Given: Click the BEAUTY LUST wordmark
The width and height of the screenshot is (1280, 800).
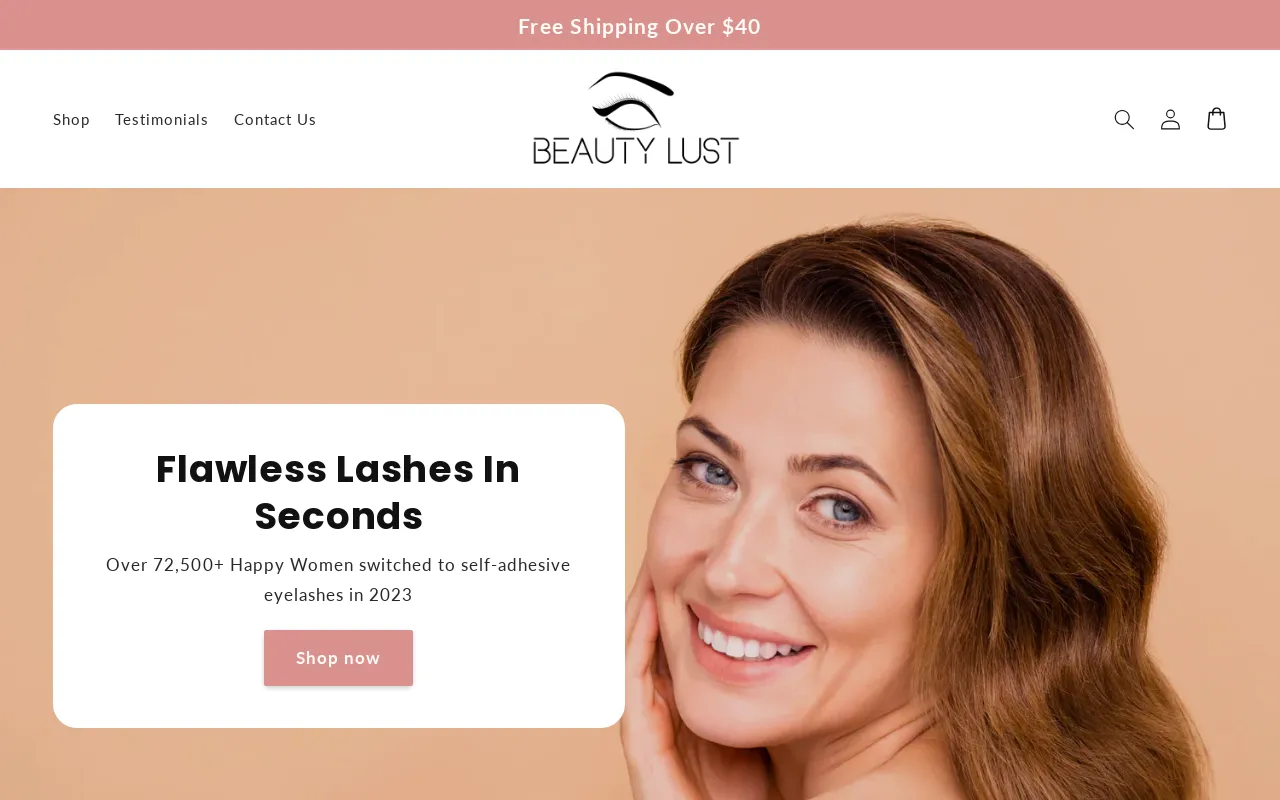Looking at the screenshot, I should coord(636,150).
